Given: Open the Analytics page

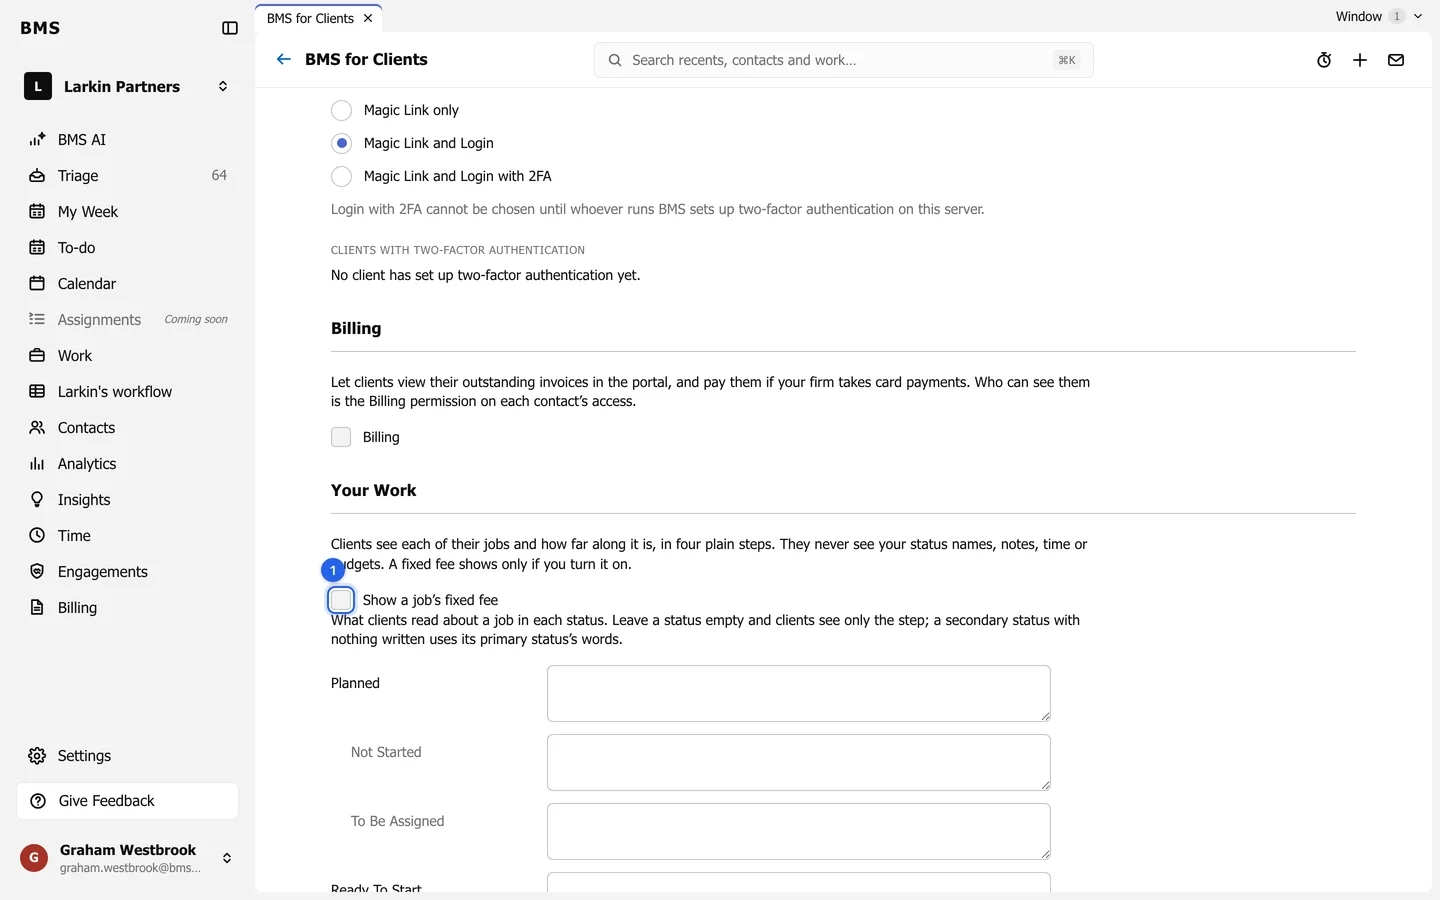Looking at the screenshot, I should [127, 463].
